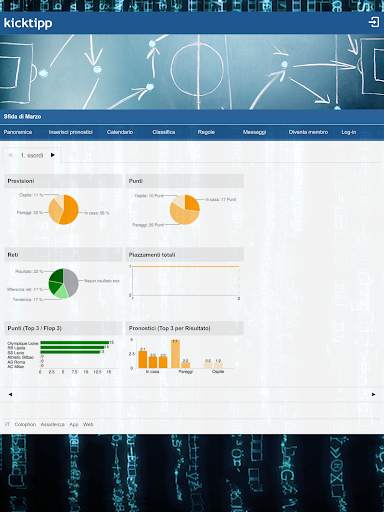
Task: Click the Athletic Bilbao row in bar chart
Action: click(x=25, y=357)
